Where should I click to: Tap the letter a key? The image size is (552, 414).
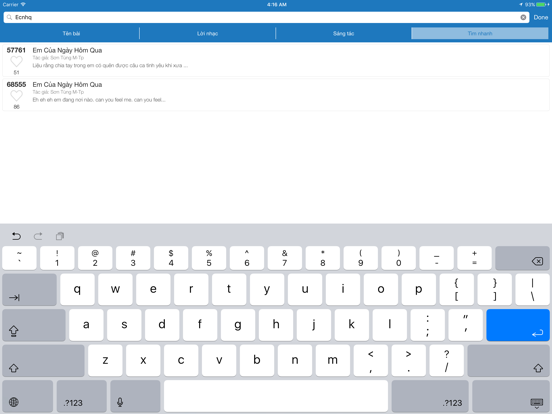point(86,325)
